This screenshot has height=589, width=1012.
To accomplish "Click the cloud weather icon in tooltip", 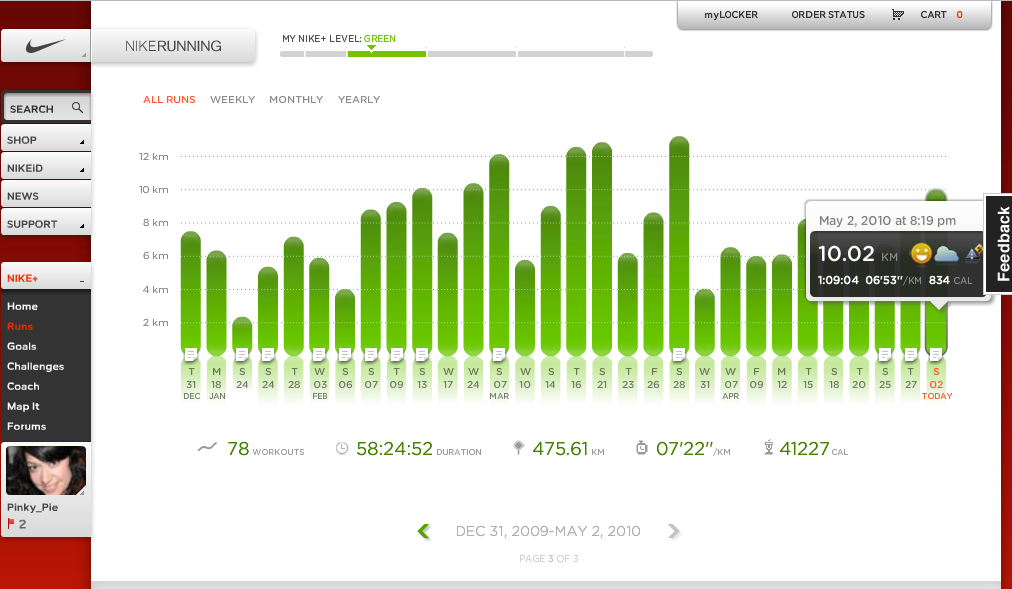I will (x=946, y=254).
